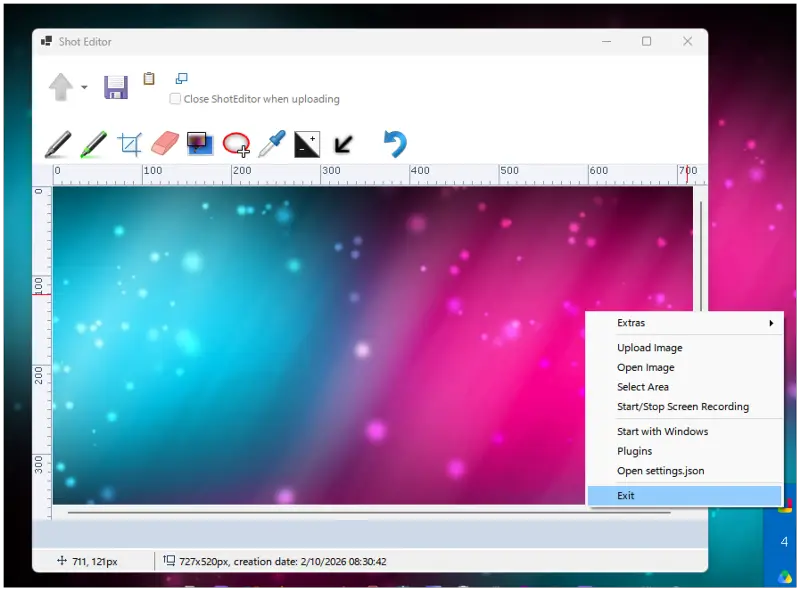
Task: Click Exit in the context menu
Action: [x=684, y=496]
